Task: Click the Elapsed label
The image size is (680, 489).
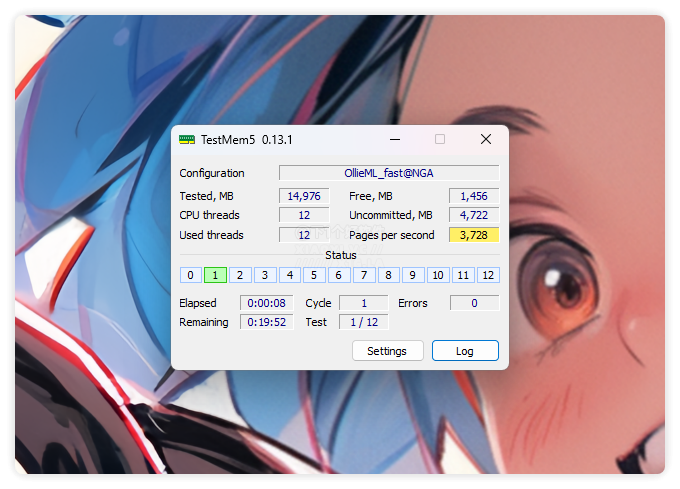Action: tap(198, 303)
